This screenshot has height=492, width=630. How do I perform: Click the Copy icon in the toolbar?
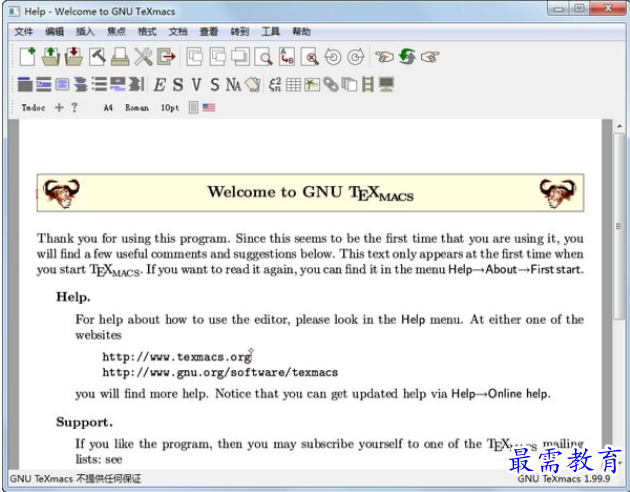(218, 57)
